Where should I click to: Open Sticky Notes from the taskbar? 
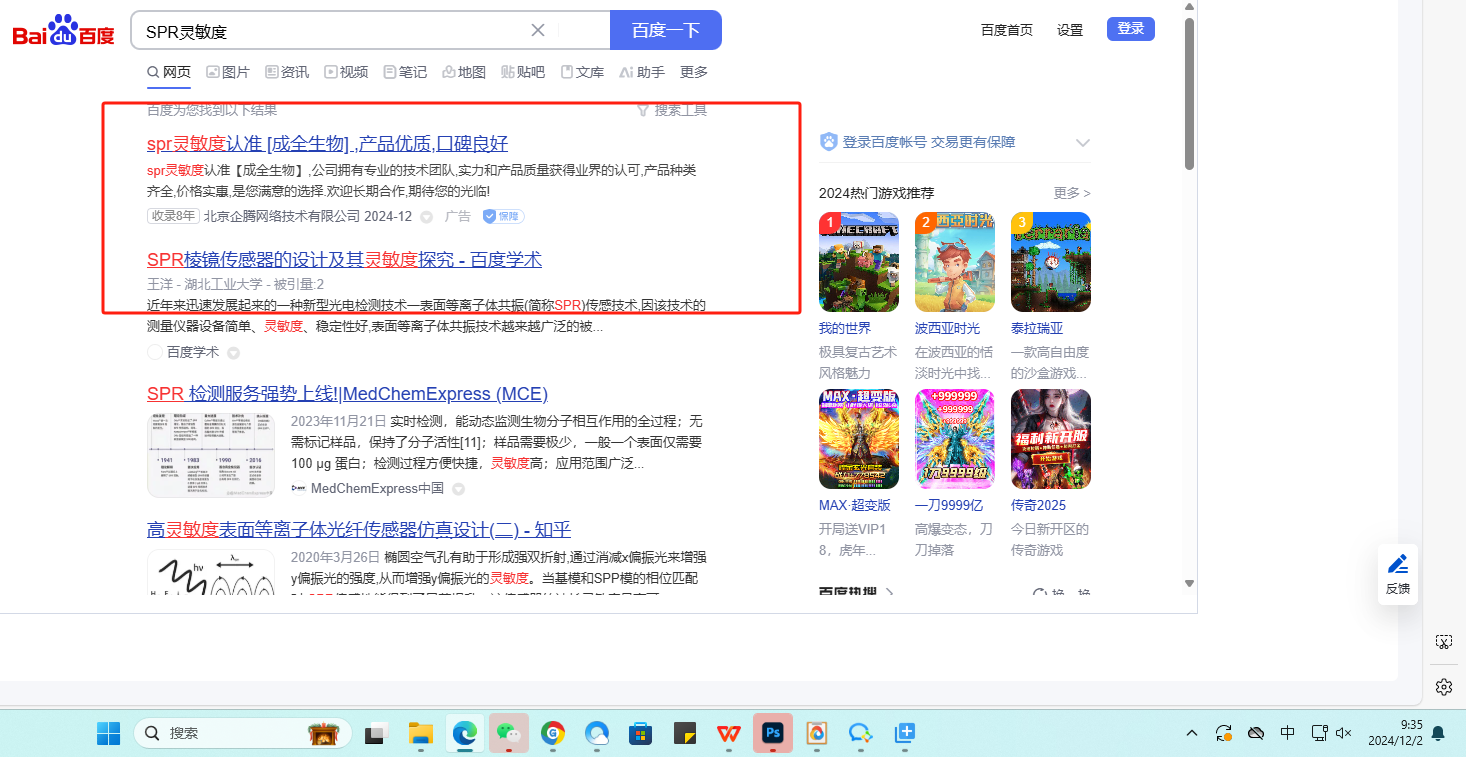click(x=685, y=733)
